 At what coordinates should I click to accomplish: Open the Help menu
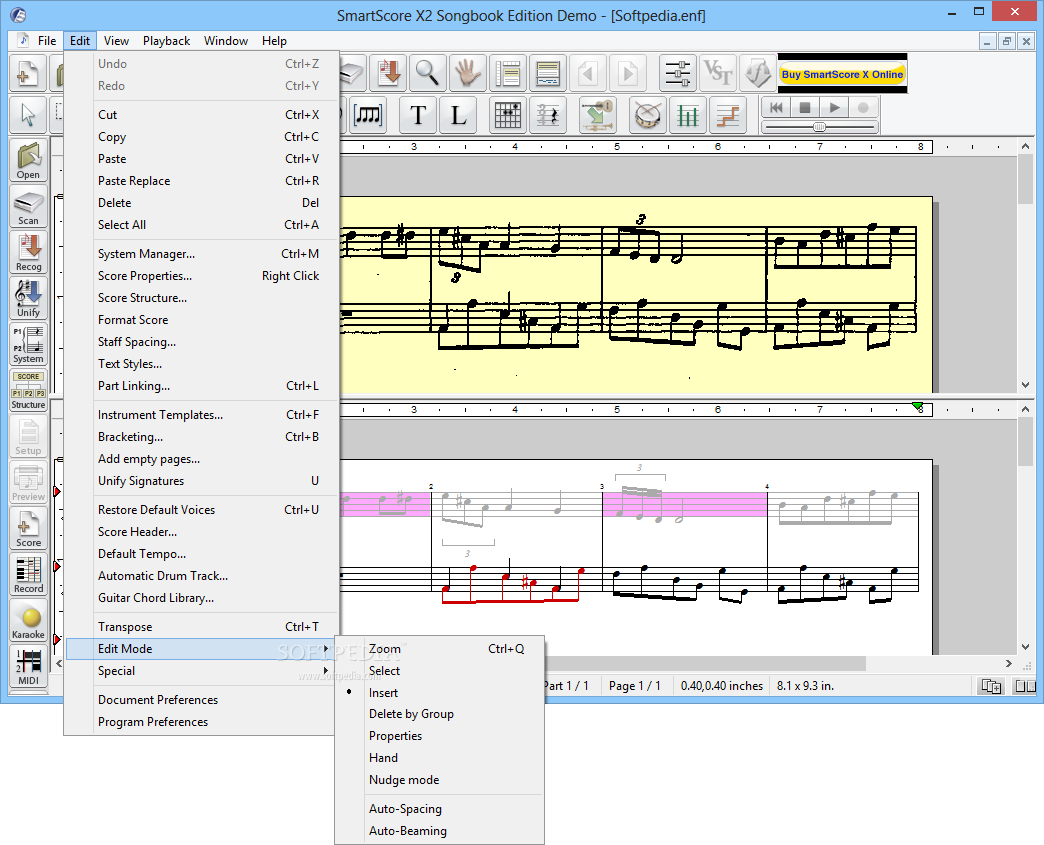(274, 41)
